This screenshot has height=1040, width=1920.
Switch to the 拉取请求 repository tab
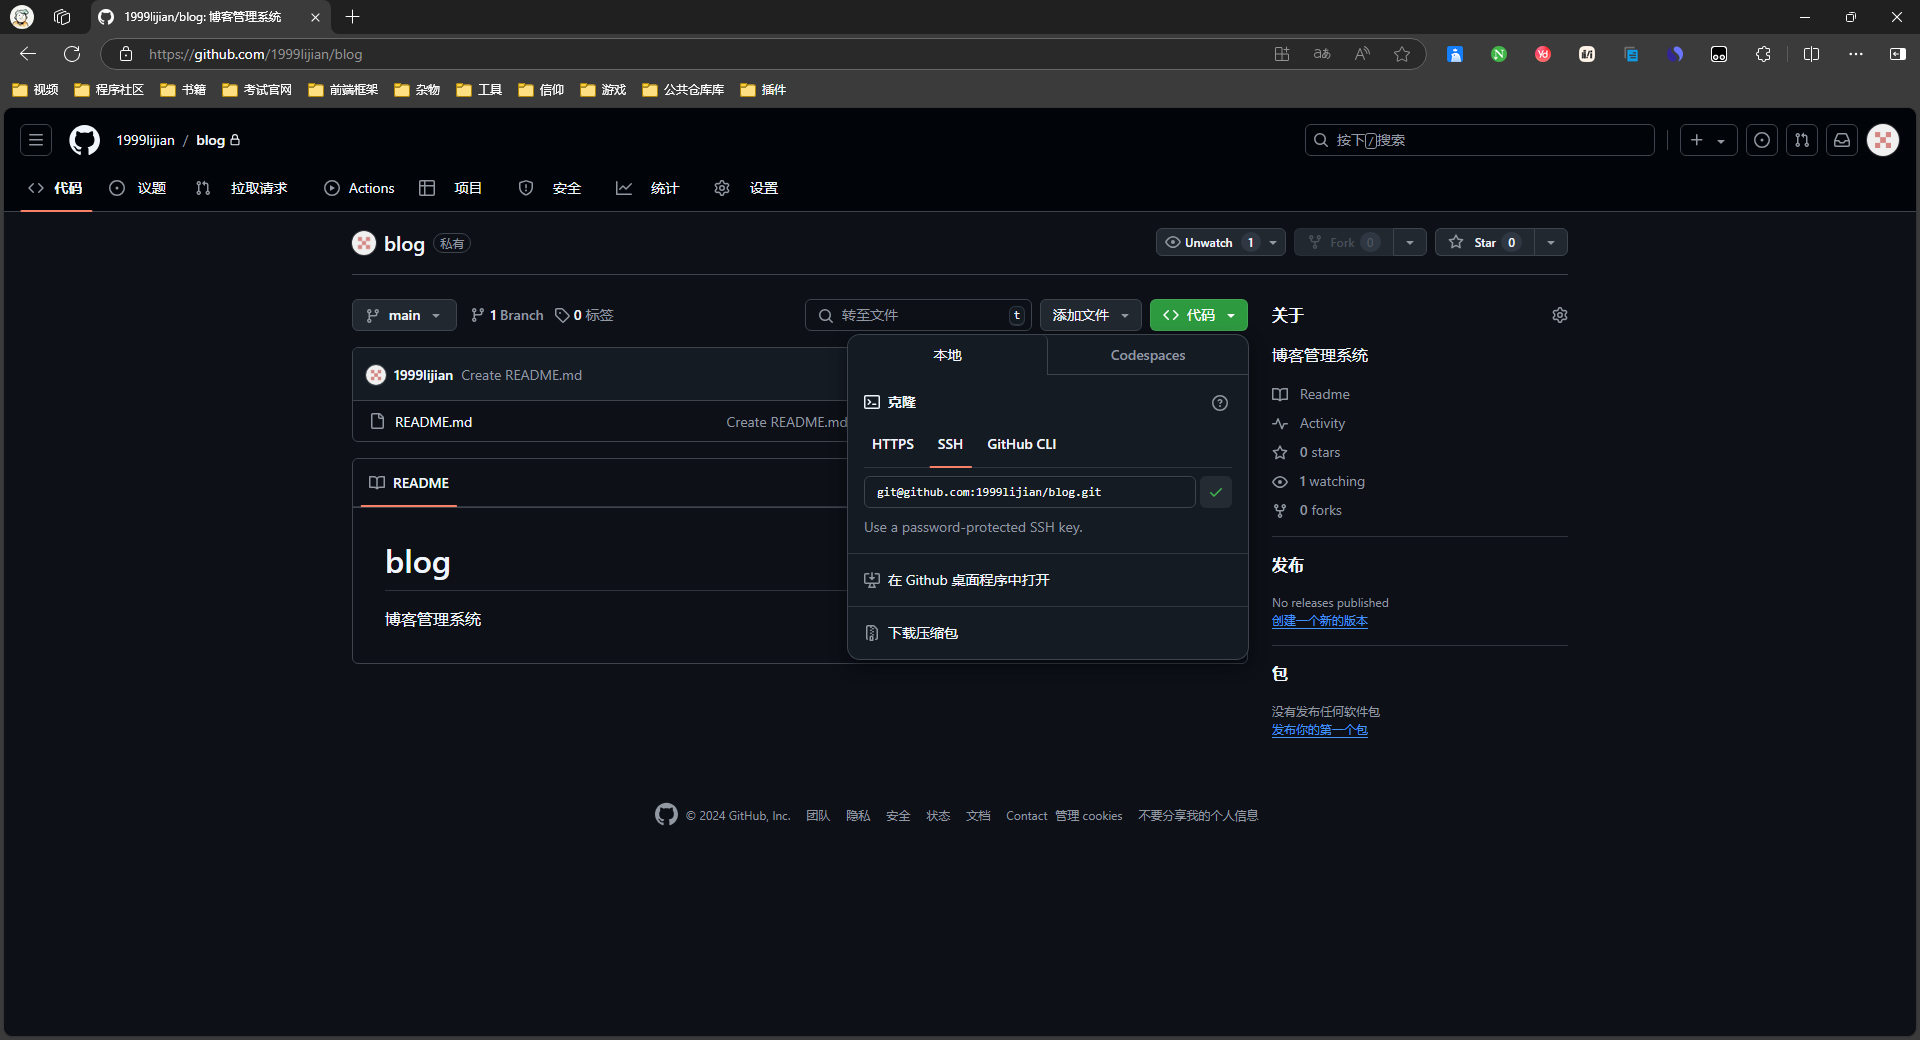coord(242,188)
